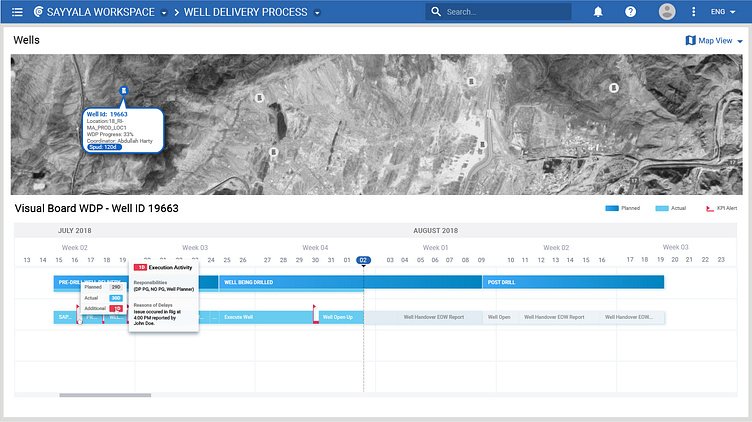Click the Sayyala Workspace logo icon
This screenshot has height=422, width=752.
[x=38, y=12]
